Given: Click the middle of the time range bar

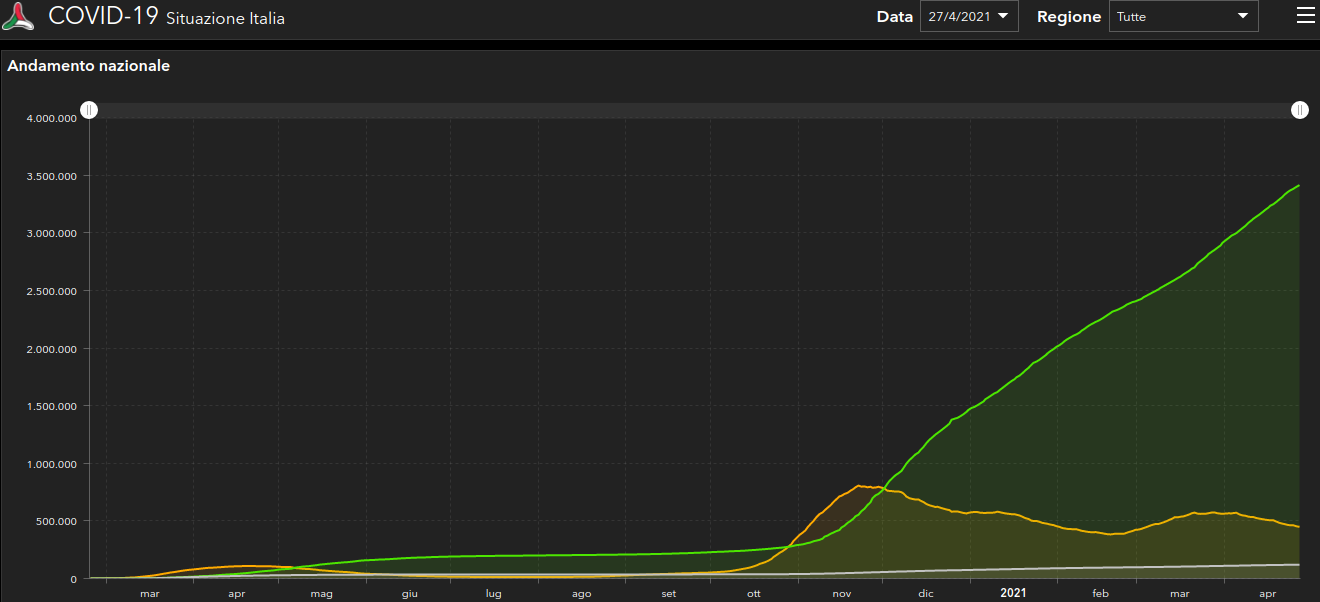Looking at the screenshot, I should tap(694, 110).
